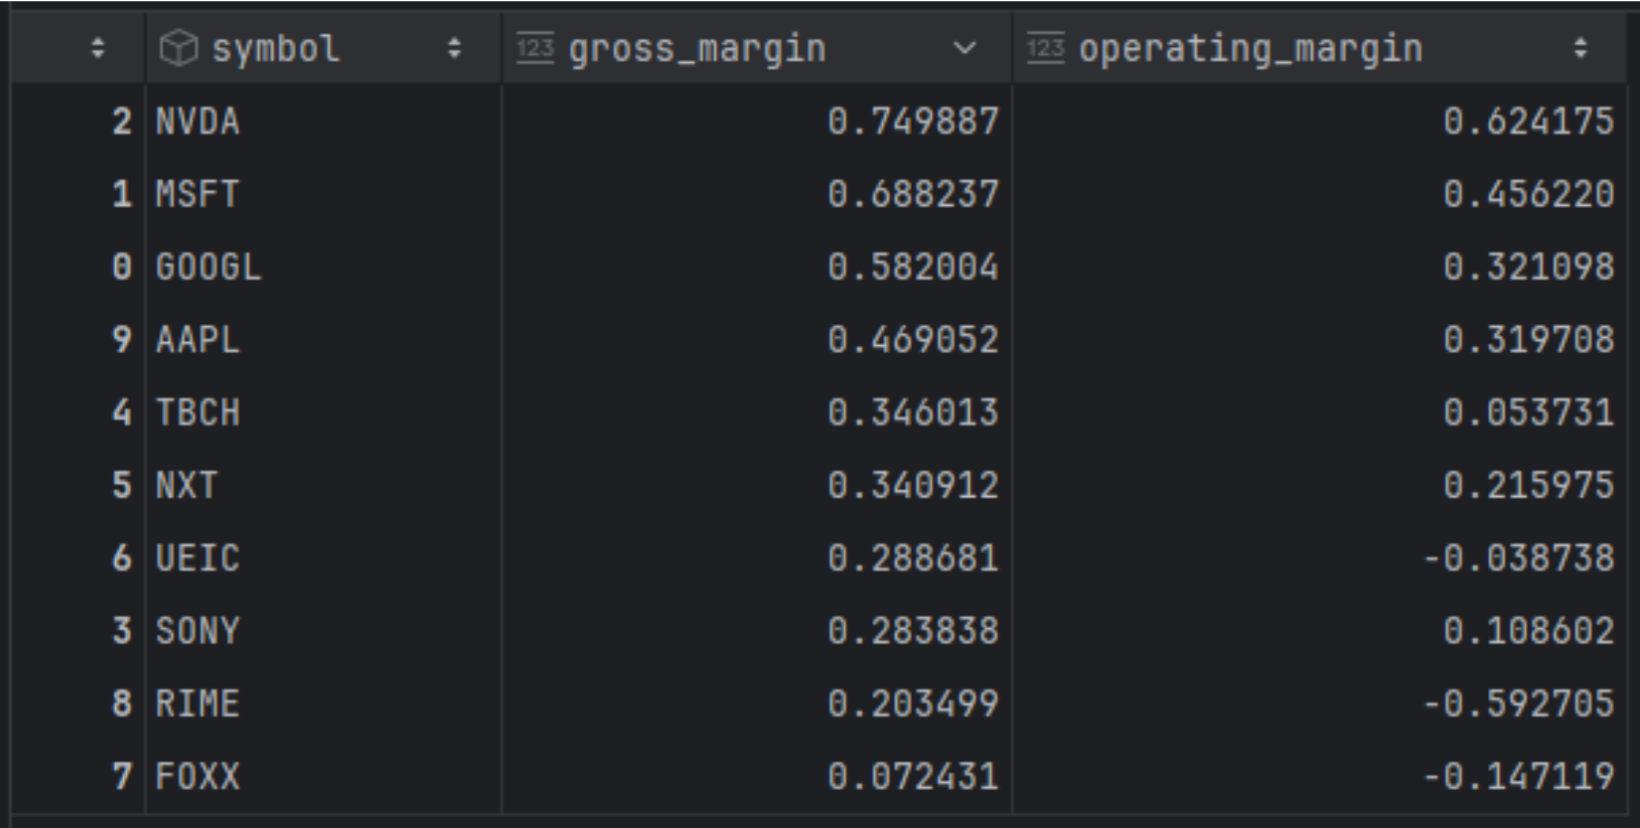1640x828 pixels.
Task: Sort by the symbol column using its arrows
Action: coord(454,48)
